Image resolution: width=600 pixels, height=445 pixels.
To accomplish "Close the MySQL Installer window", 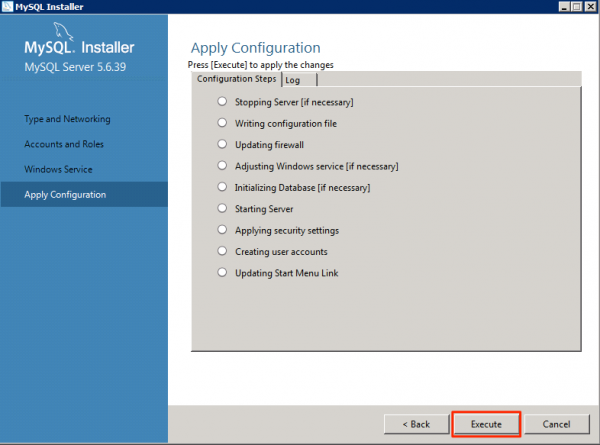I will tap(590, 7).
